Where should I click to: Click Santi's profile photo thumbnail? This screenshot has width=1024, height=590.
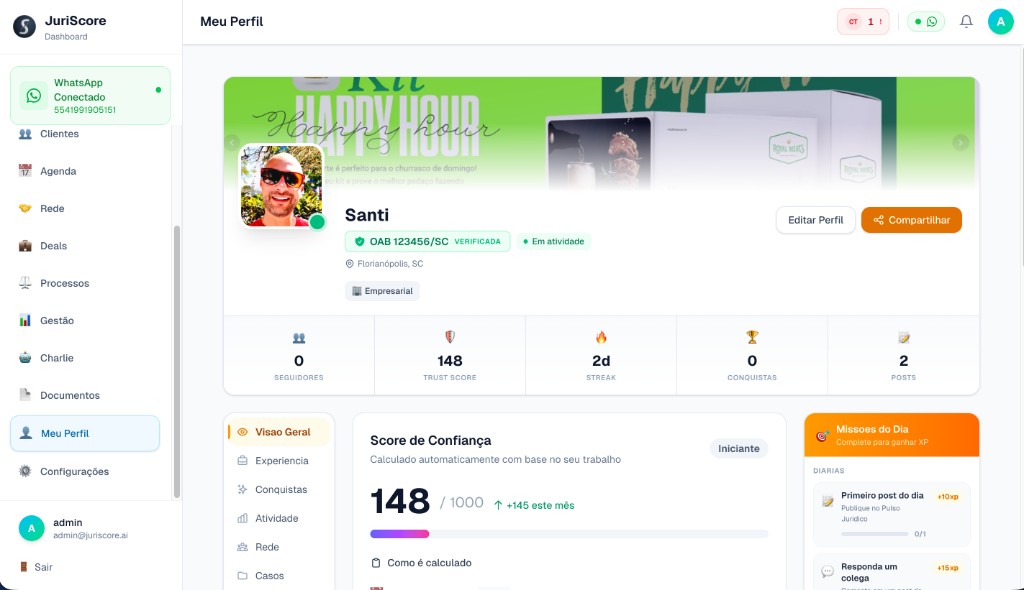tap(281, 185)
